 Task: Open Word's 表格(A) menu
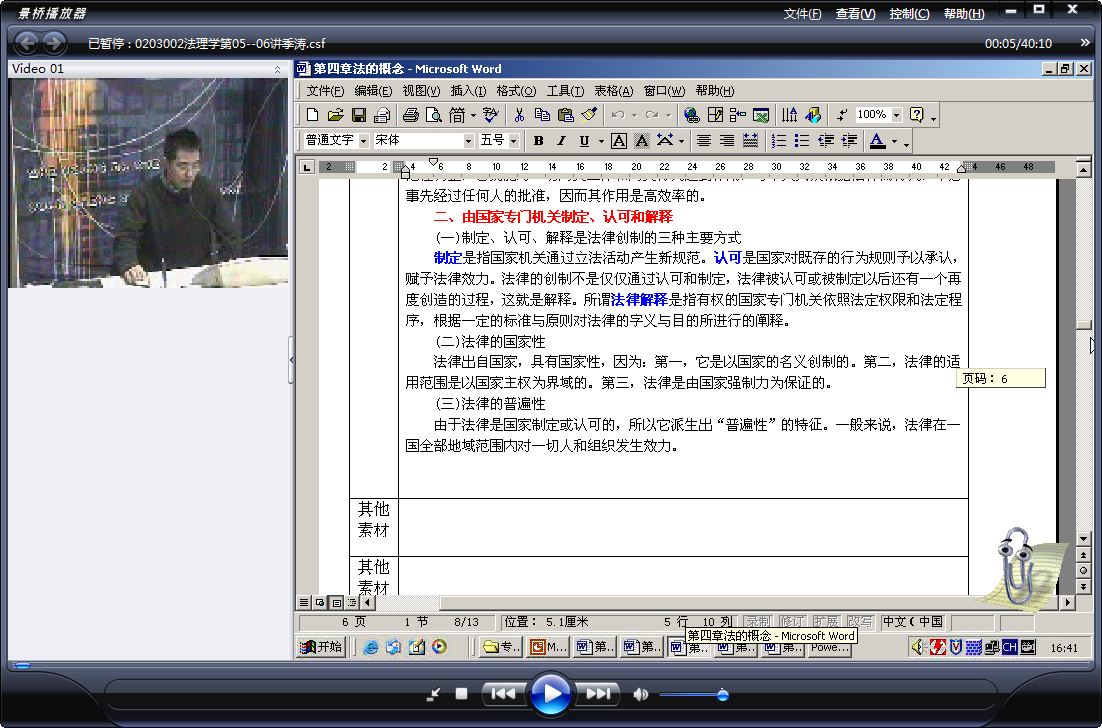coord(614,91)
